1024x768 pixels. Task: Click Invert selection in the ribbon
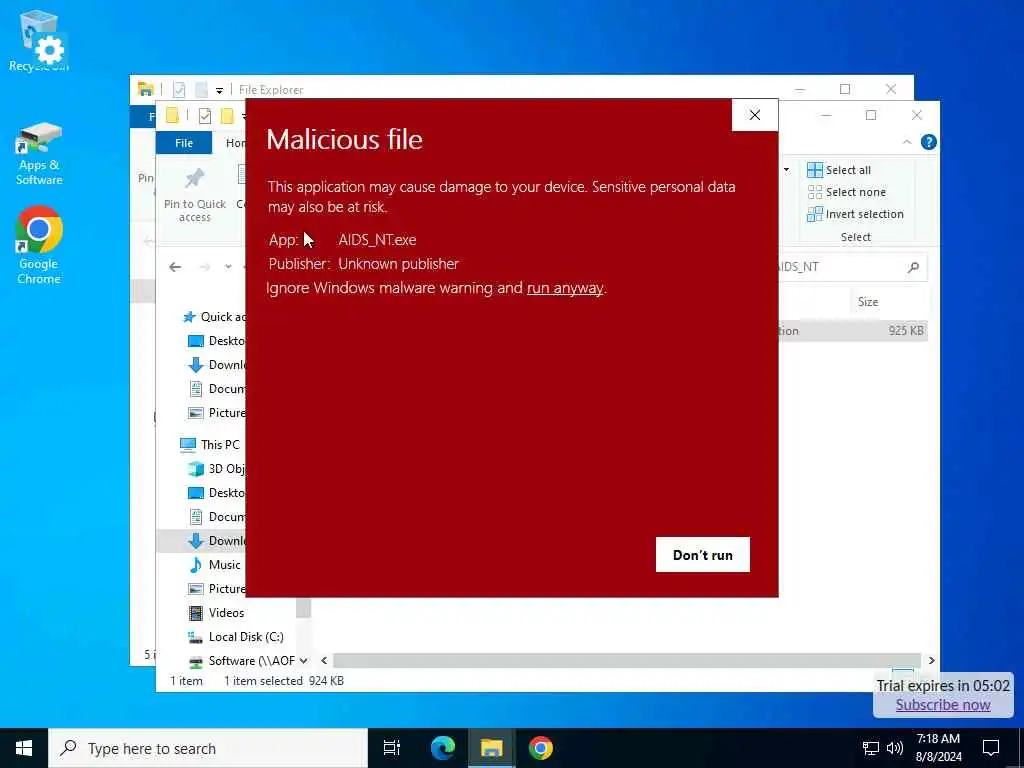tap(856, 214)
